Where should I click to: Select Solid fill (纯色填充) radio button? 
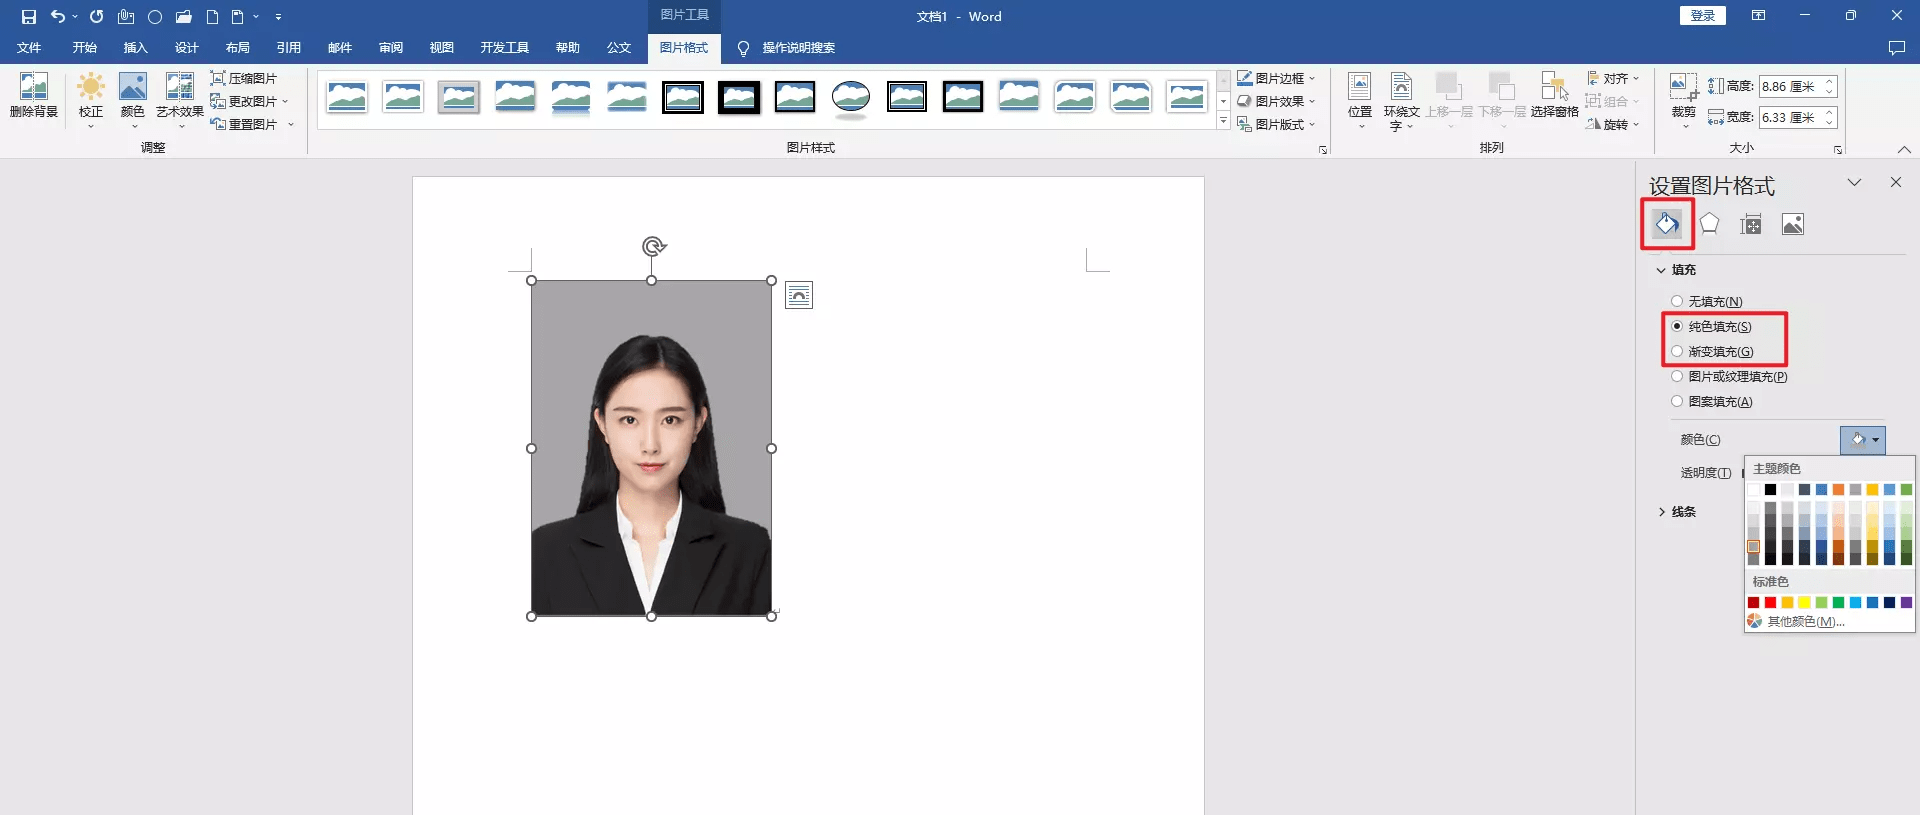(1677, 326)
